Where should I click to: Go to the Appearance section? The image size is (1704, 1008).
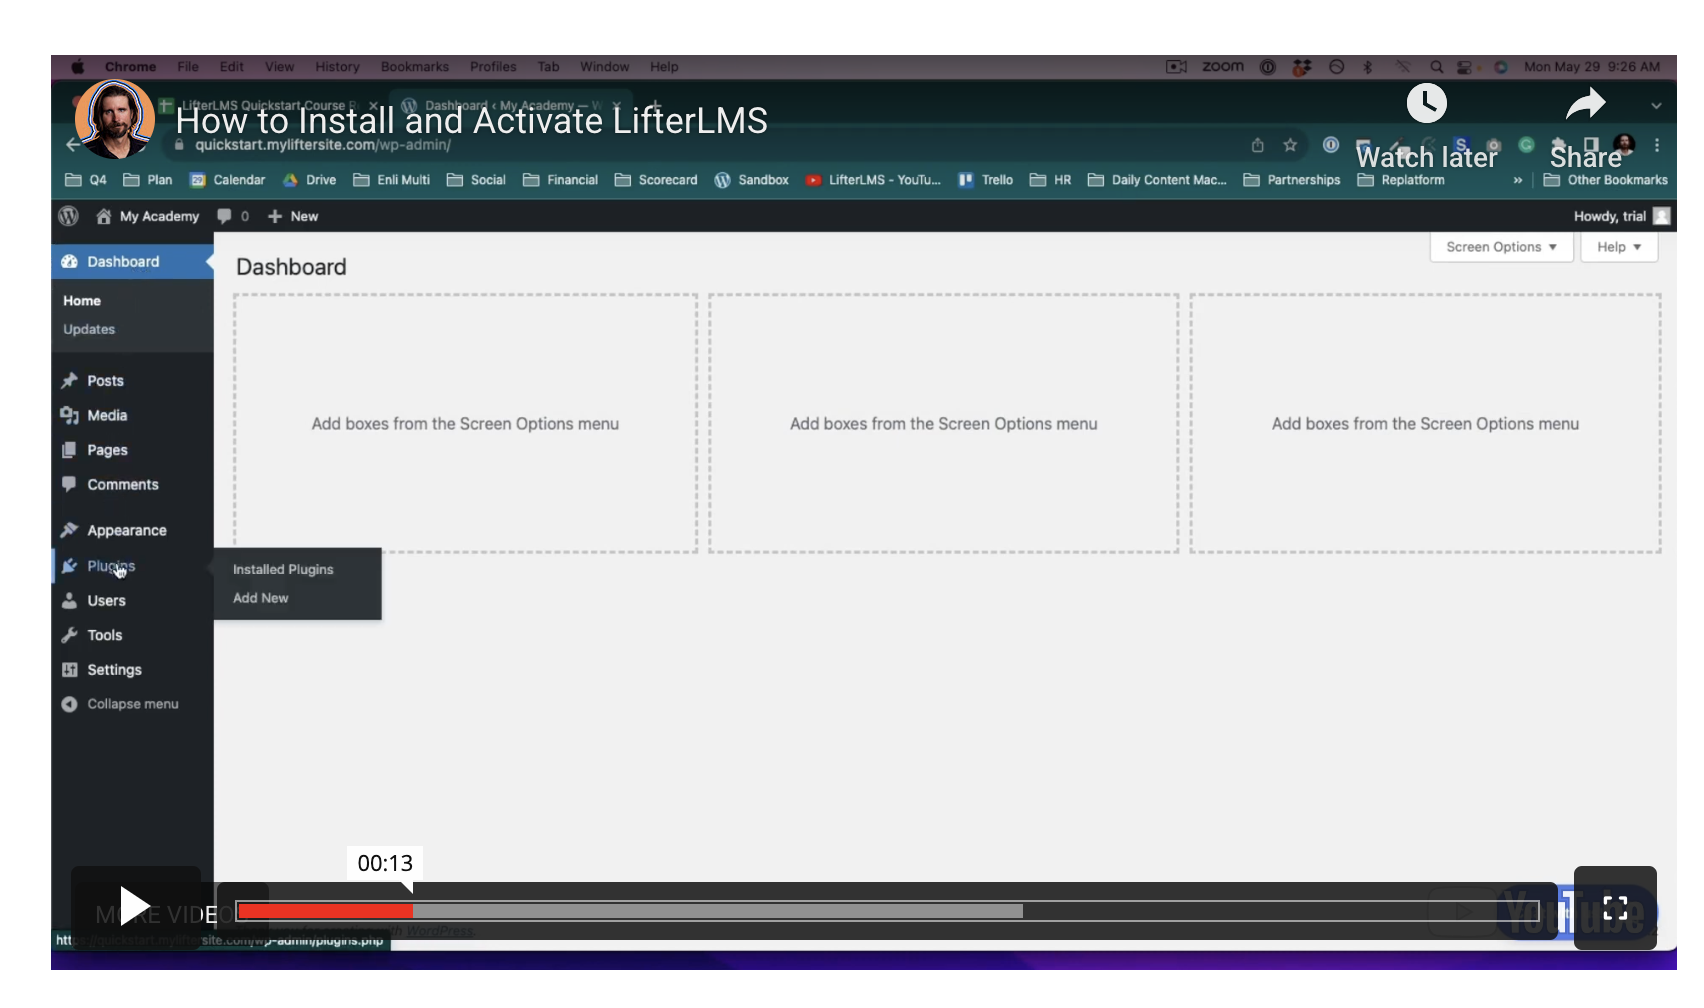(126, 530)
